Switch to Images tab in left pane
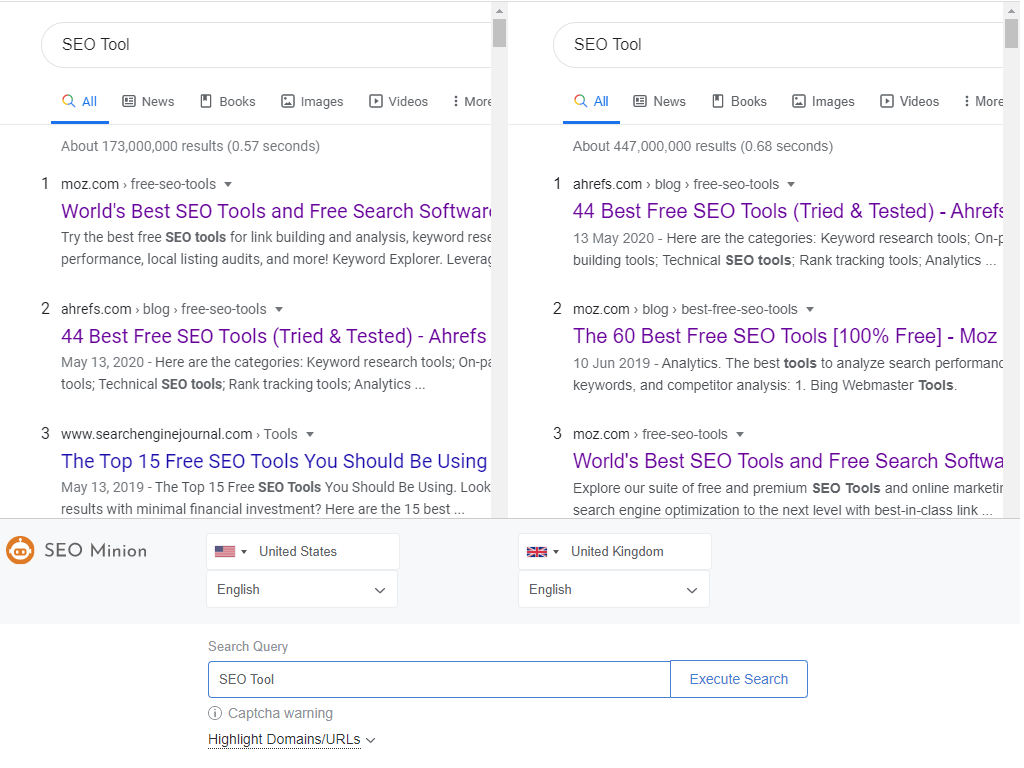1024x768 pixels. 312,101
